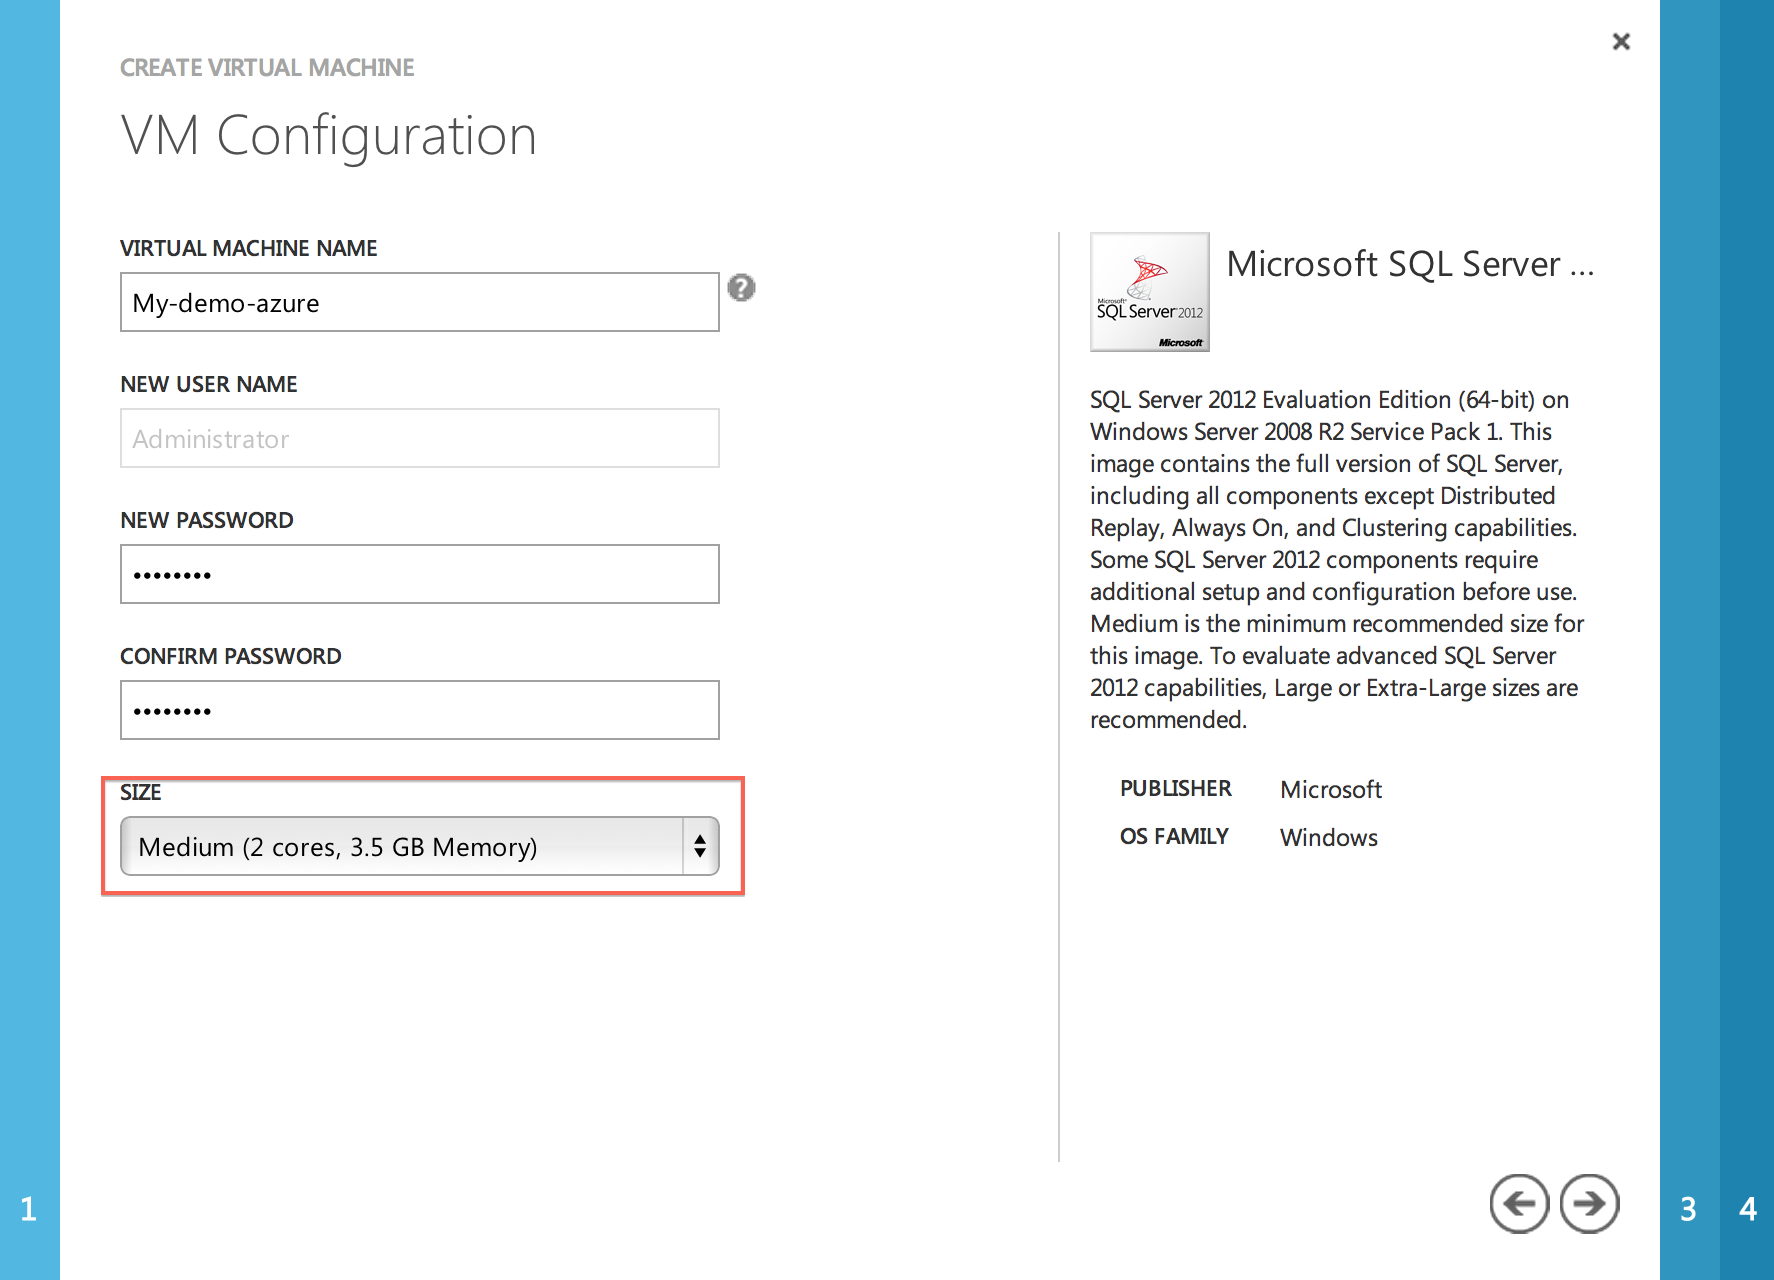
Task: Open the Size dropdown showing Medium
Action: click(x=420, y=846)
